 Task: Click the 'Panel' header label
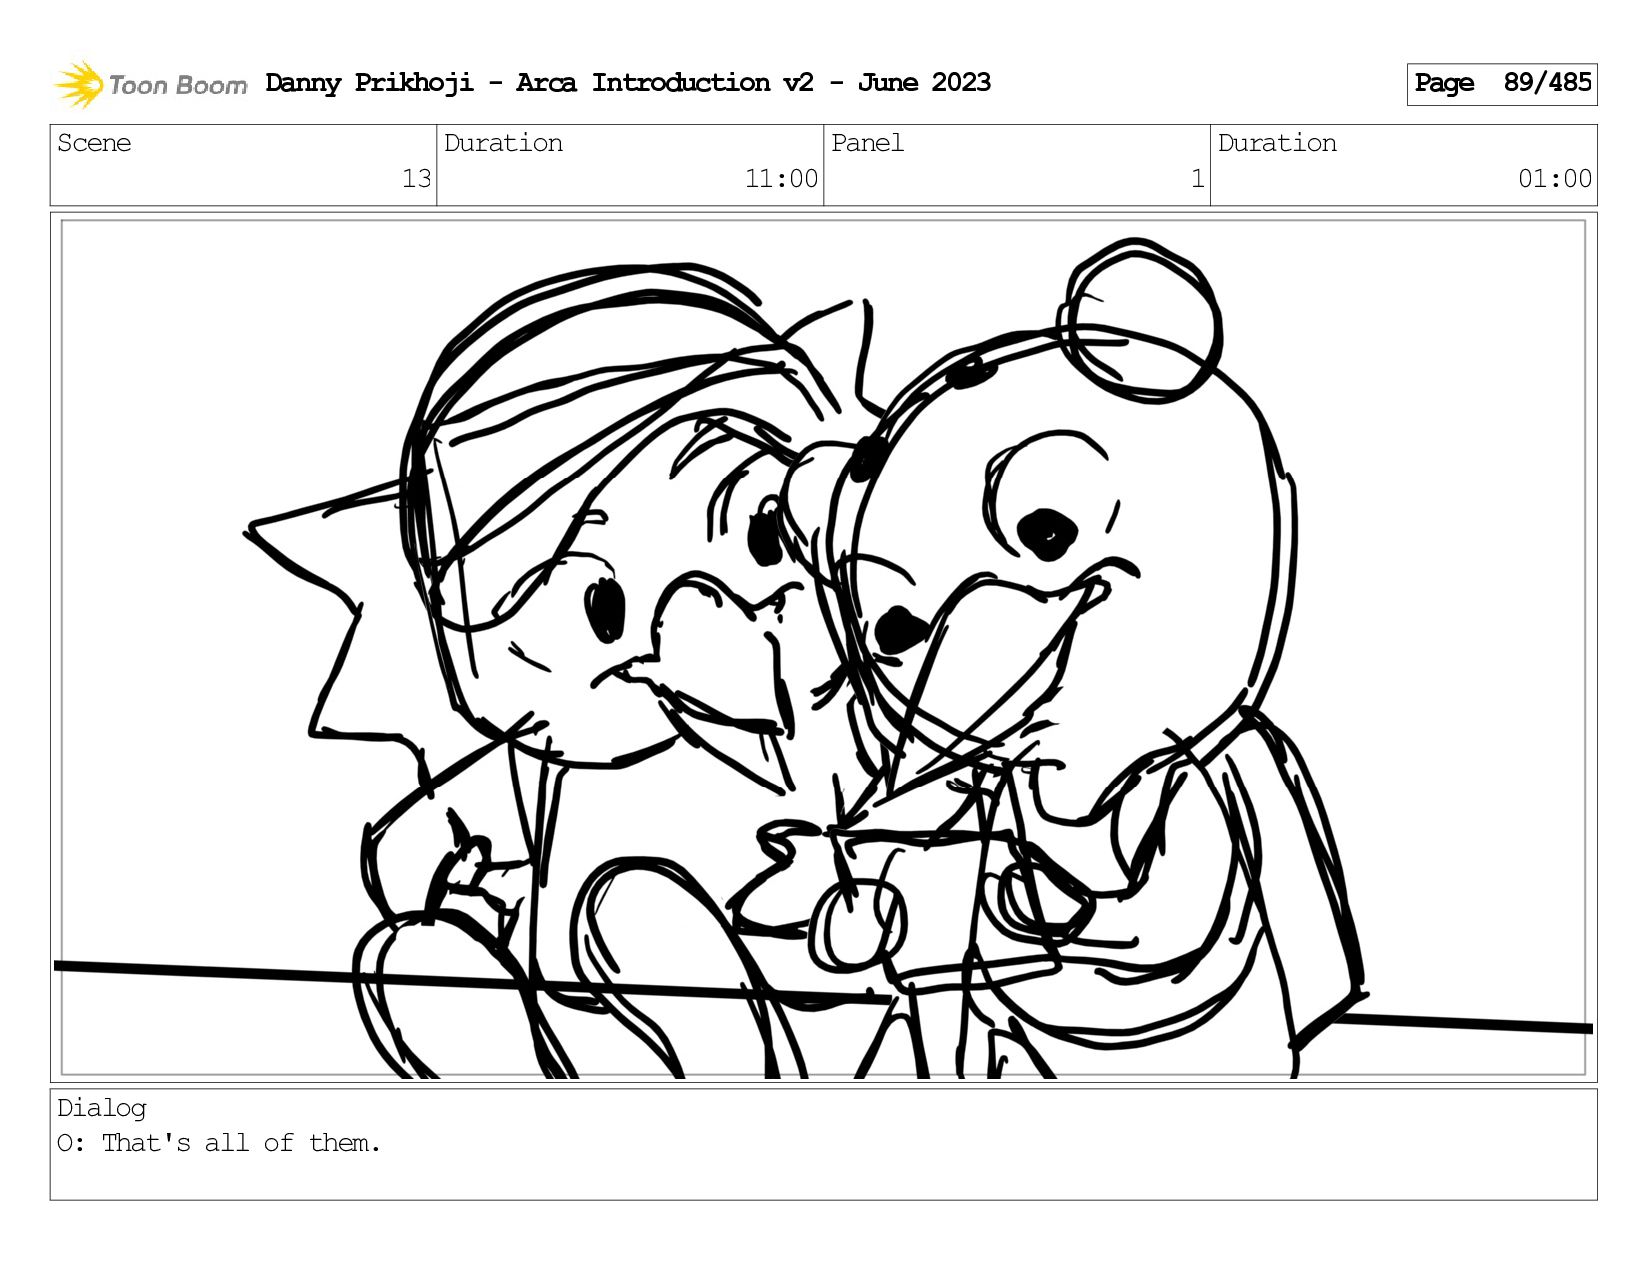[867, 143]
